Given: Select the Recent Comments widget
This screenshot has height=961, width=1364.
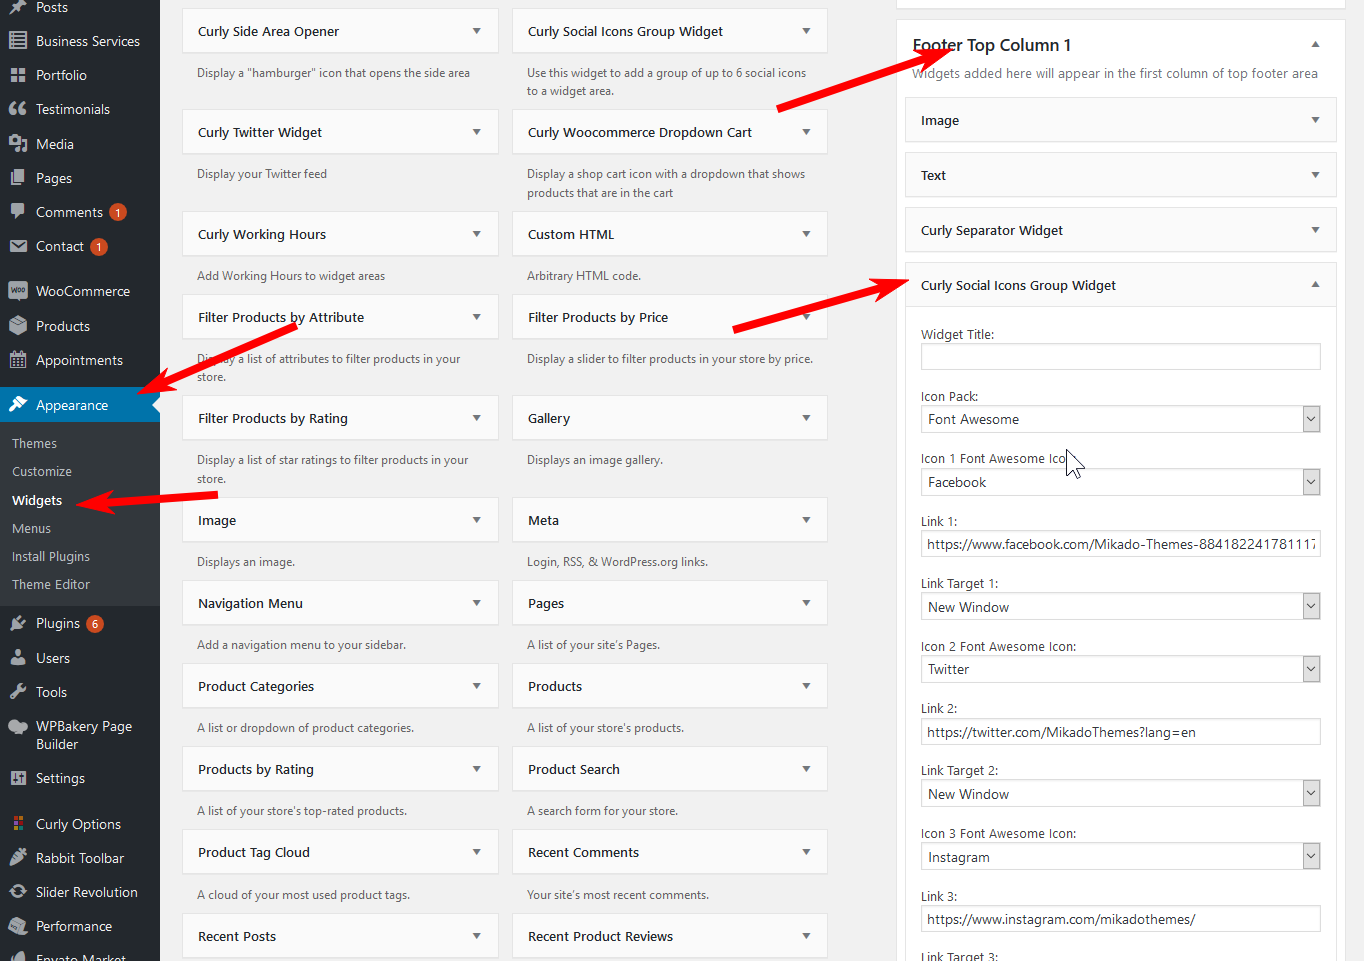Looking at the screenshot, I should (x=670, y=852).
